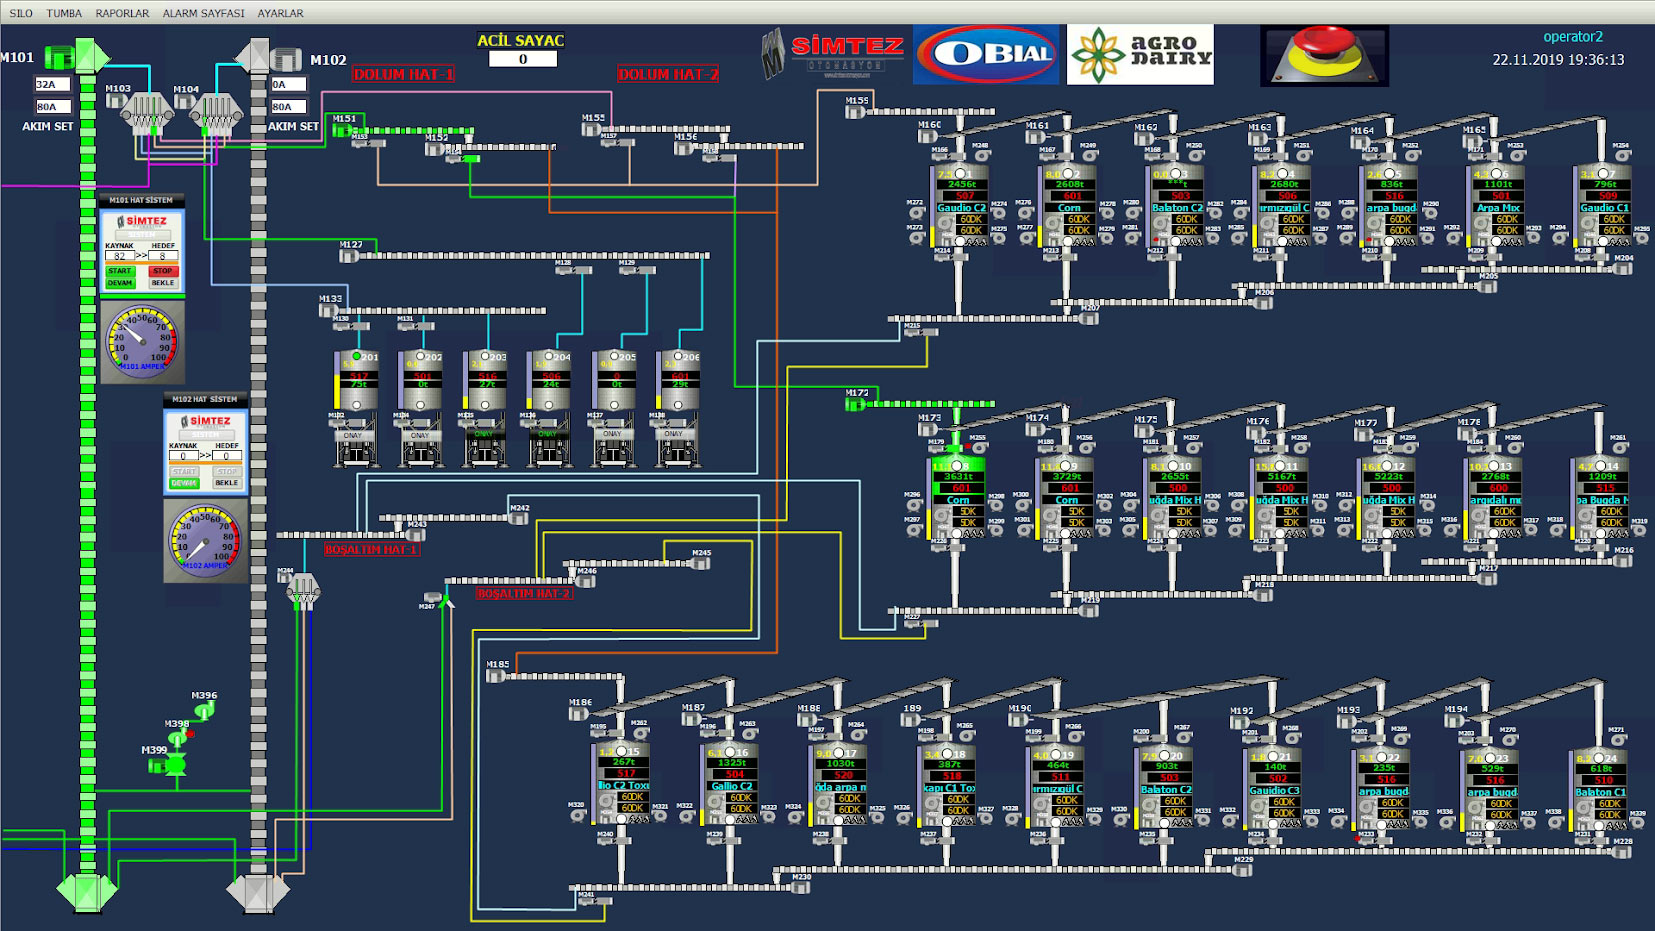
Task: Click the 80A AKIM SET field for M101
Action: [x=53, y=106]
